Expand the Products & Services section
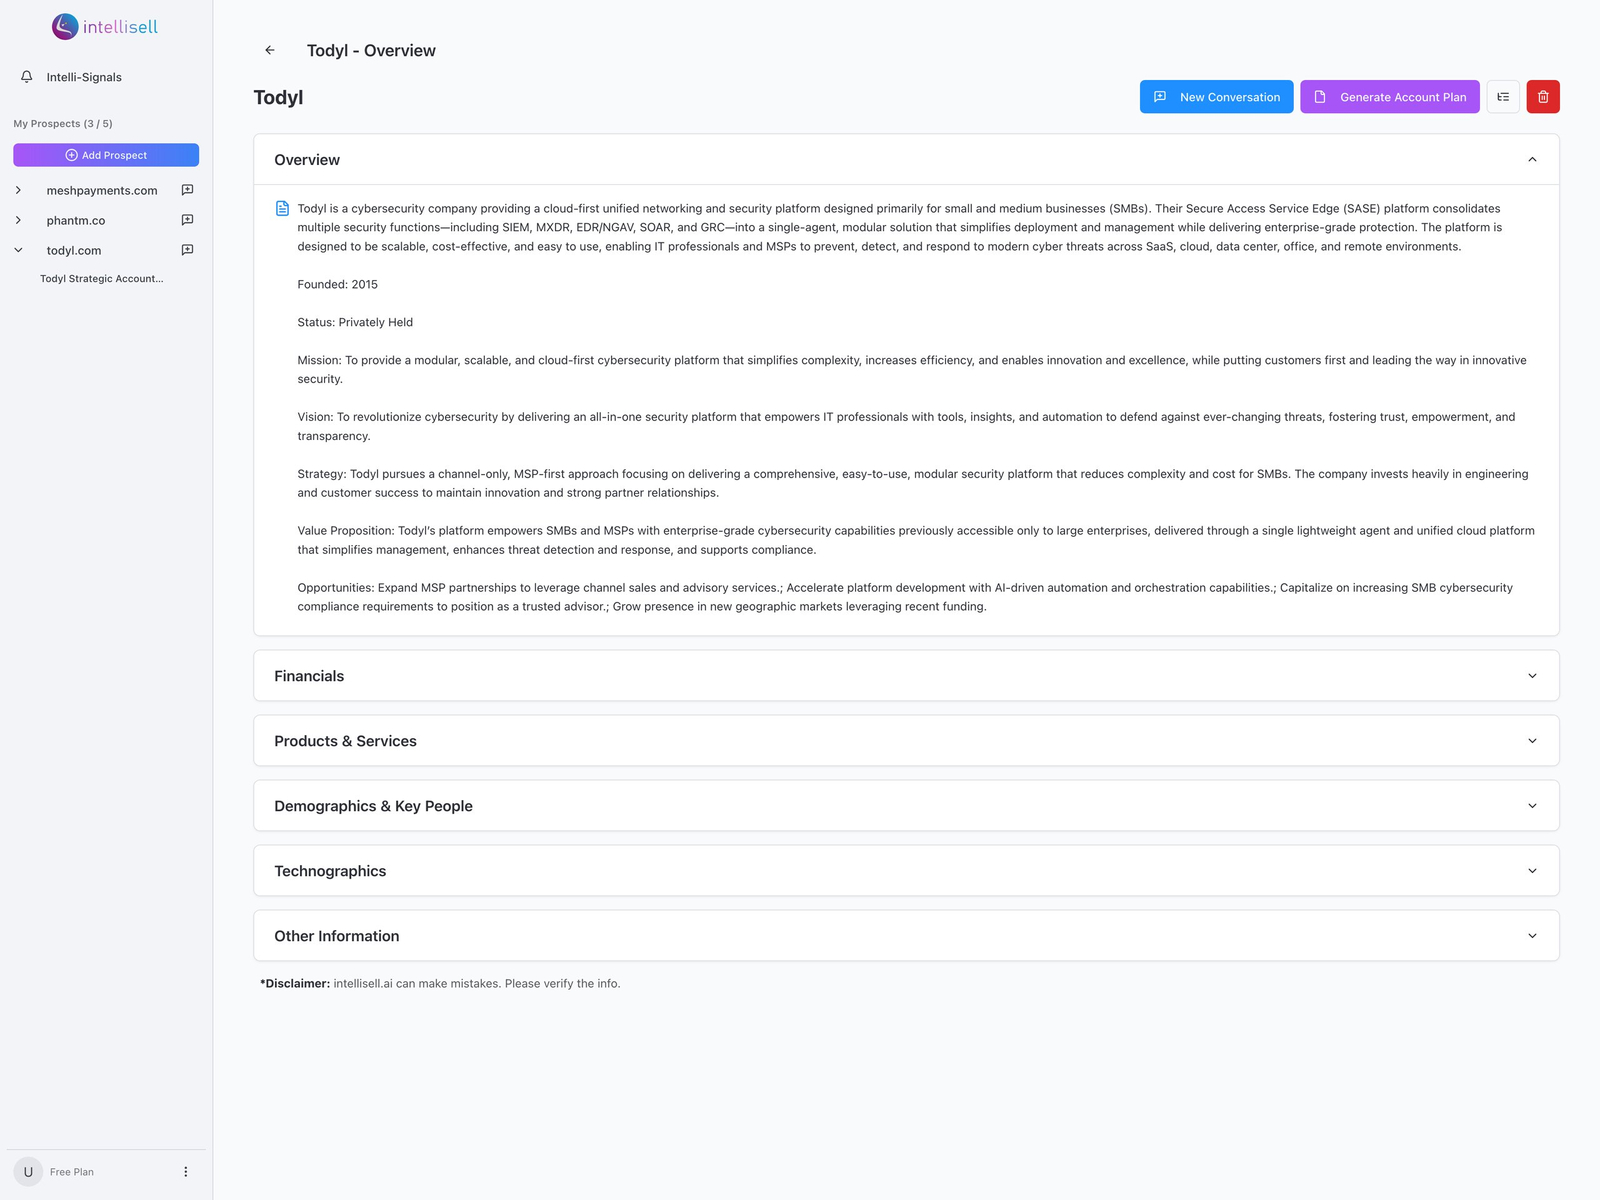 (906, 741)
